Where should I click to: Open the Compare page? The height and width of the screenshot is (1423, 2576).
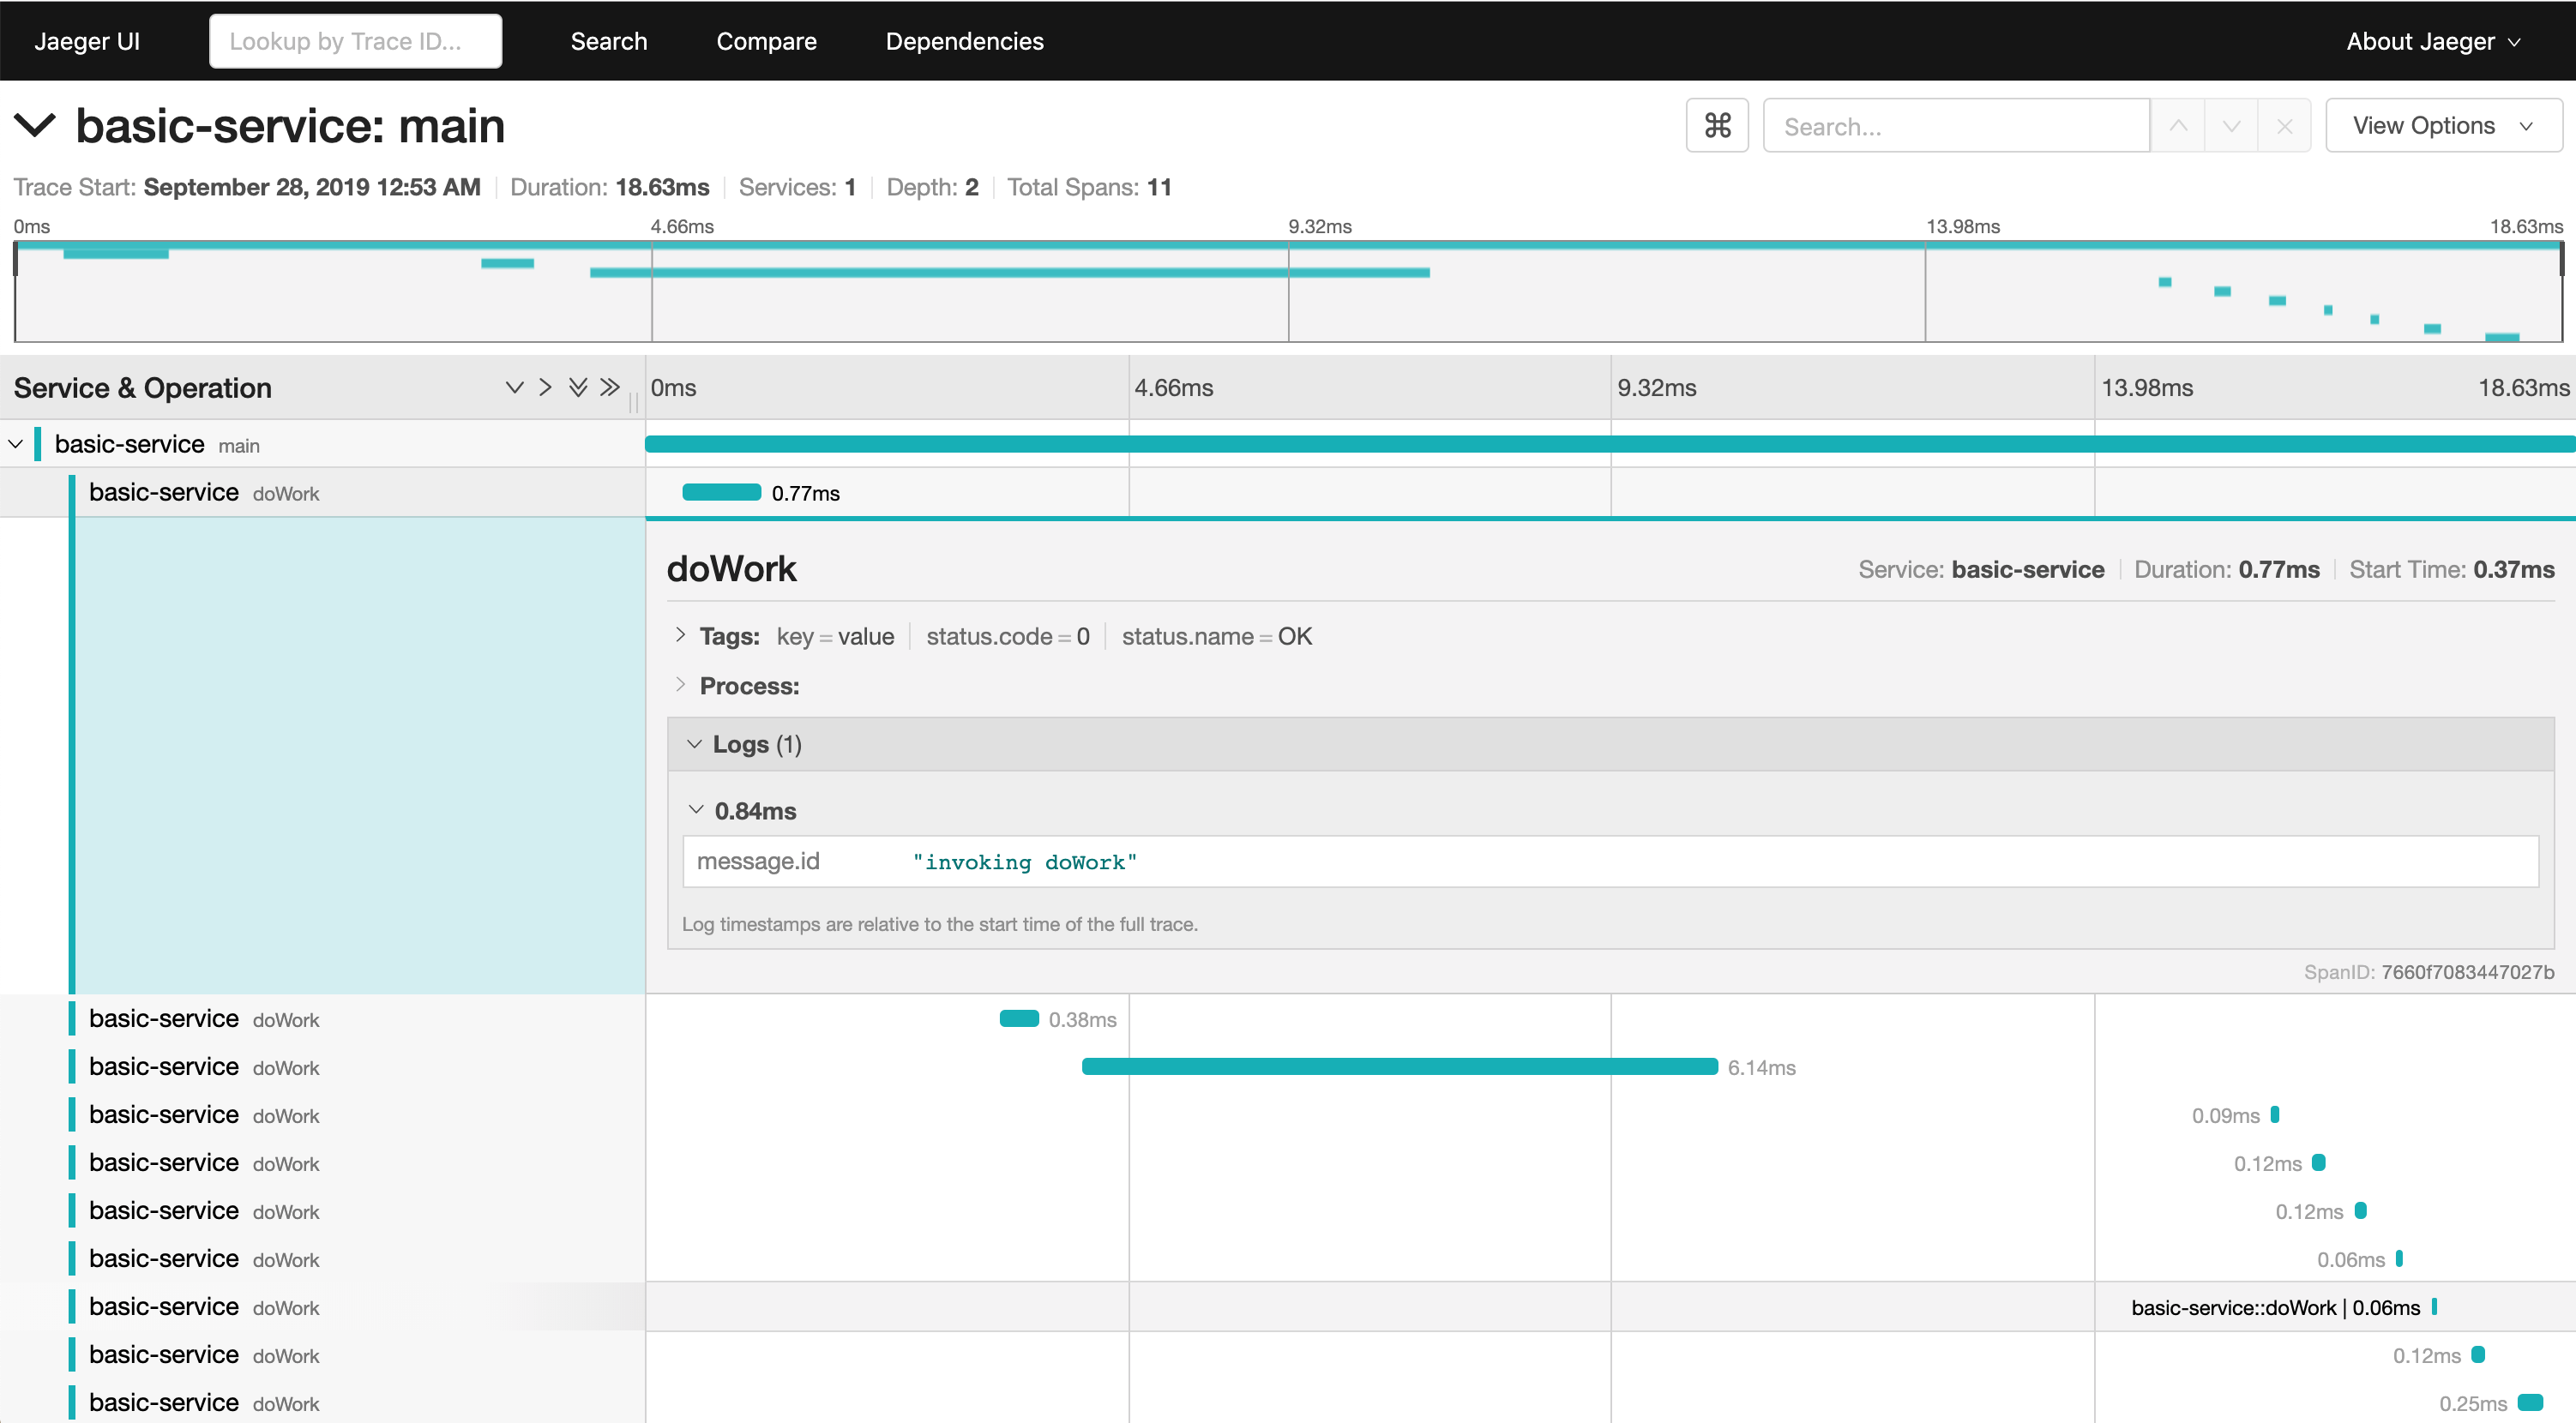766,41
